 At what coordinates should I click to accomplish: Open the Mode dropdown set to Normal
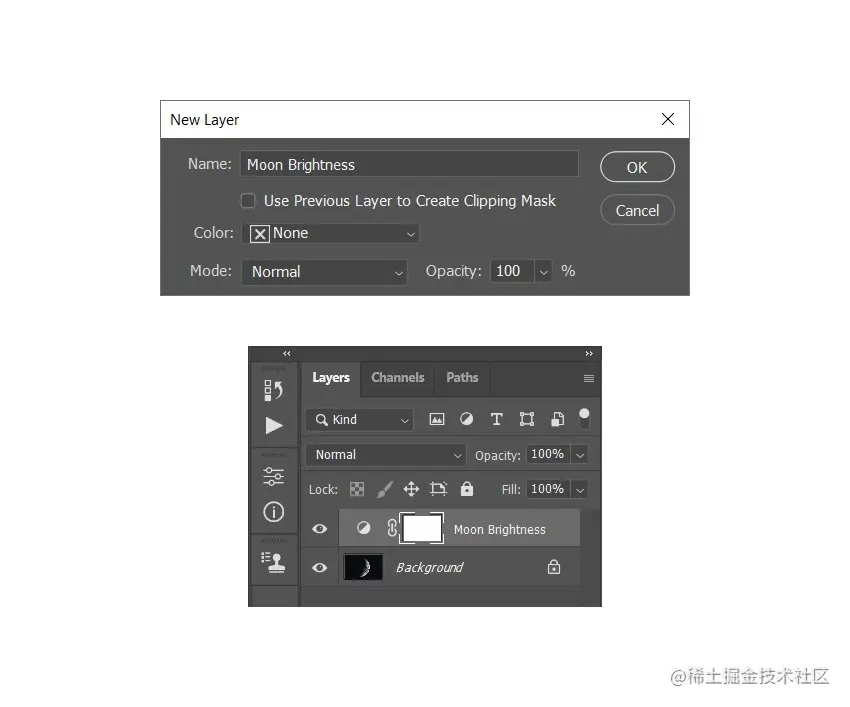point(324,271)
